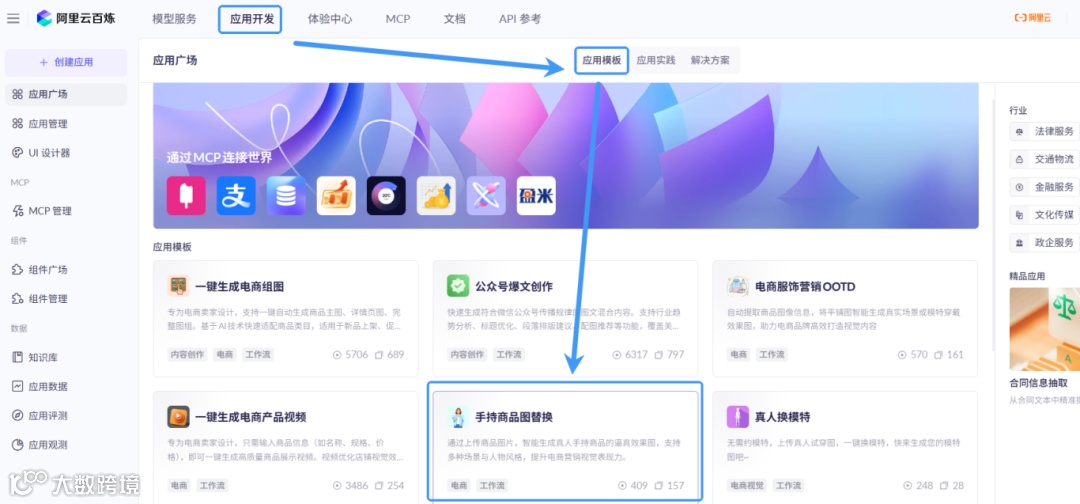The width and height of the screenshot is (1080, 504).
Task: Open the gold coins arrow MCP icon
Action: [436, 196]
